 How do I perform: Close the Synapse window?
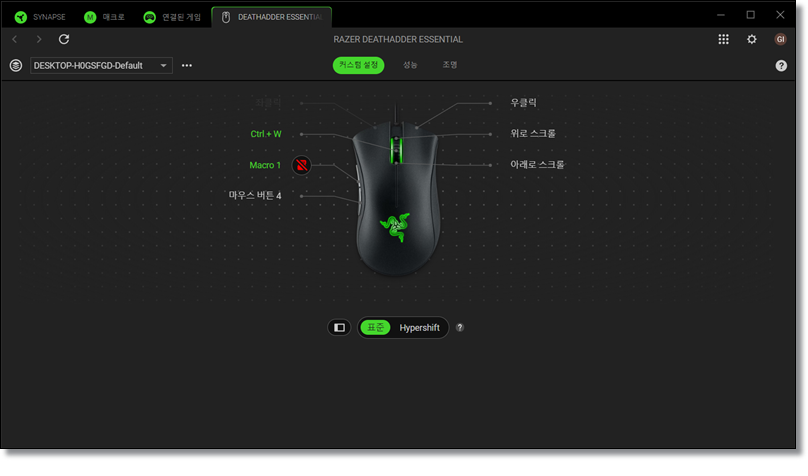click(x=780, y=15)
